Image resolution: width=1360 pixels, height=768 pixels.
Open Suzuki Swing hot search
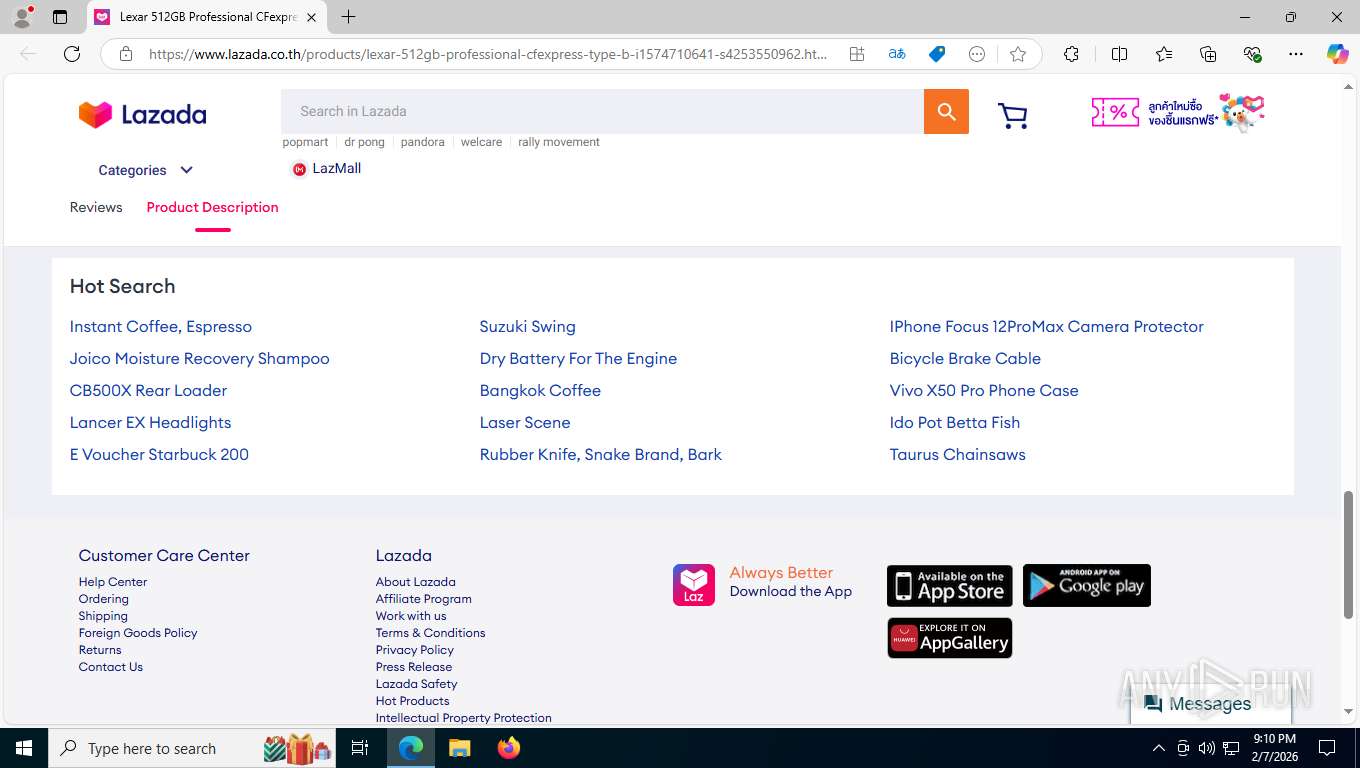point(527,326)
